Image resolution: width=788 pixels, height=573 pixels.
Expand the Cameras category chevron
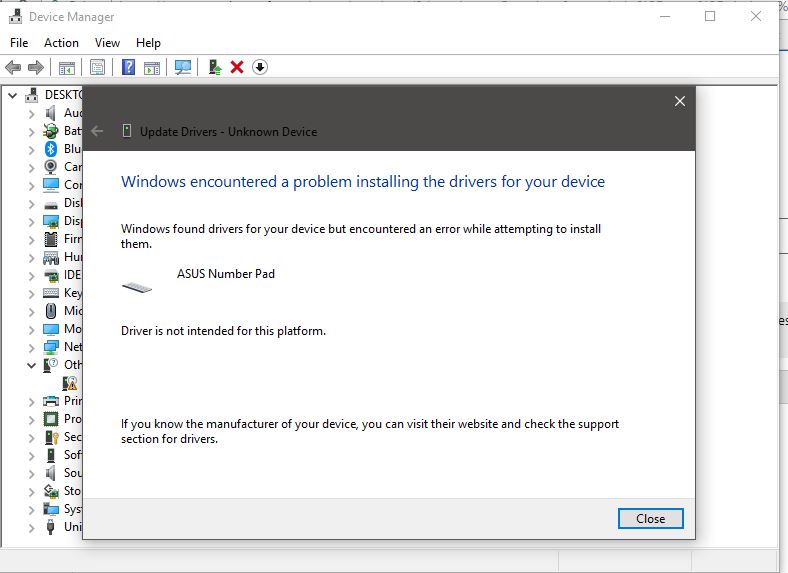(32, 168)
